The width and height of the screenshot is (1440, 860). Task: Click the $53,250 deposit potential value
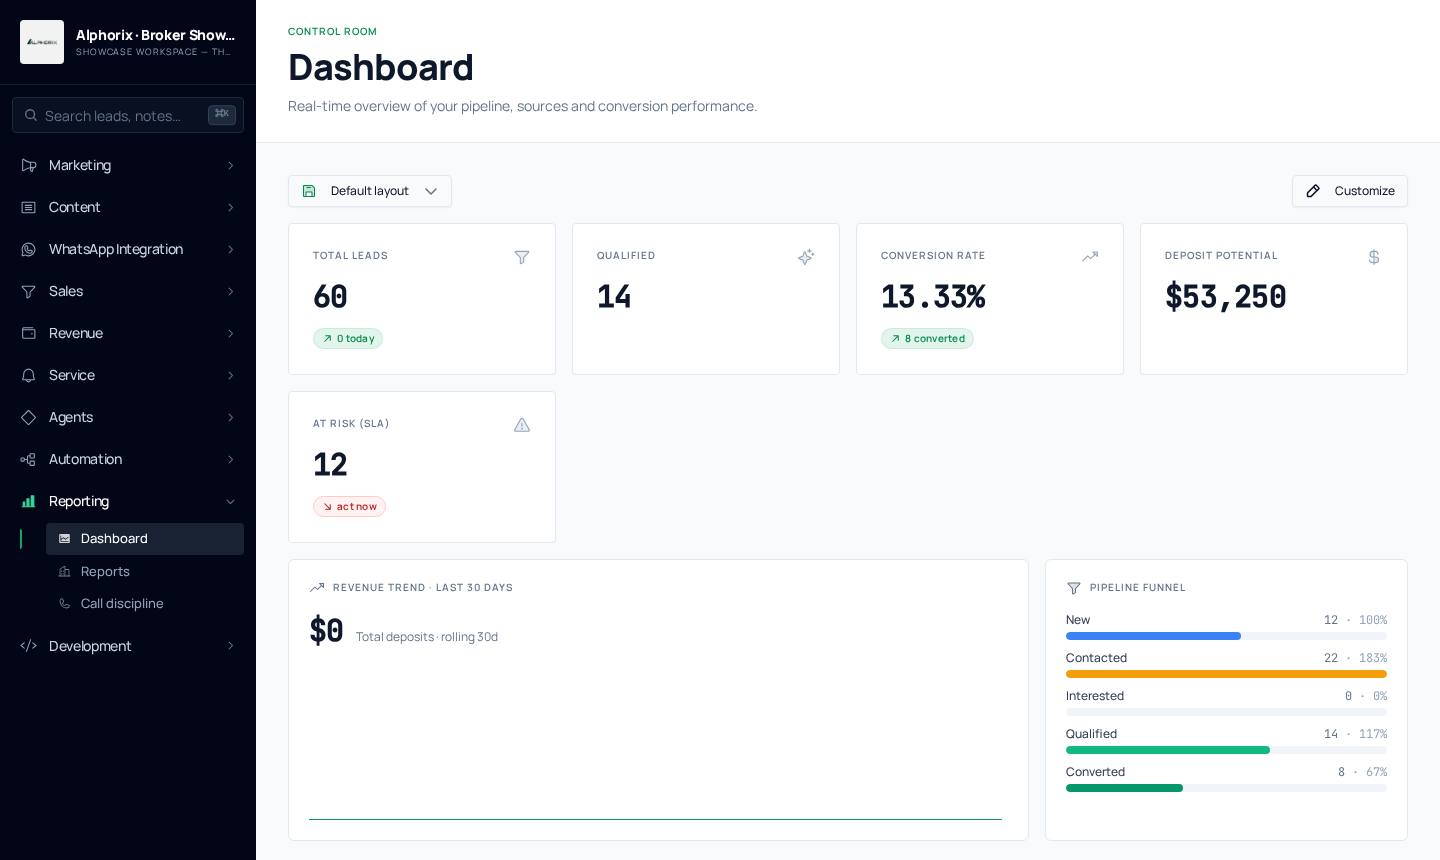pyautogui.click(x=1225, y=297)
